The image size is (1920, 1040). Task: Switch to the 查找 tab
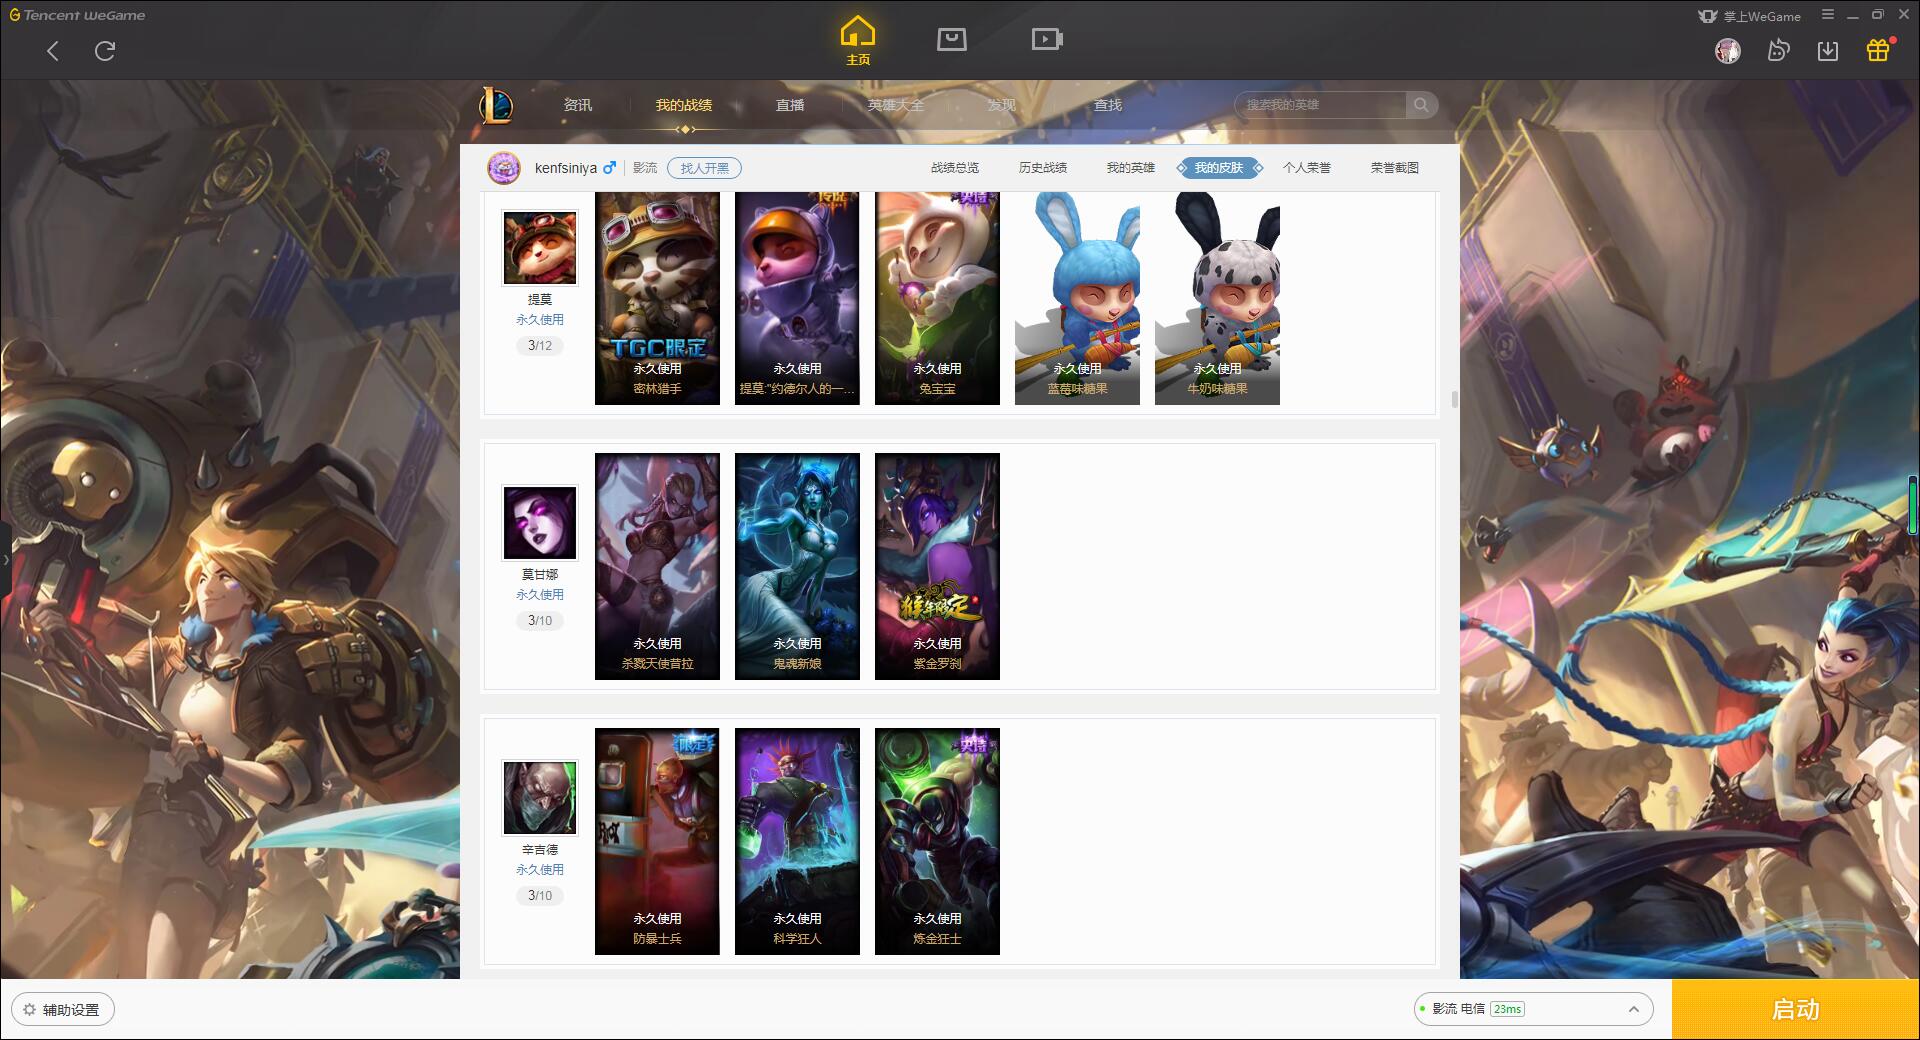click(x=1107, y=105)
